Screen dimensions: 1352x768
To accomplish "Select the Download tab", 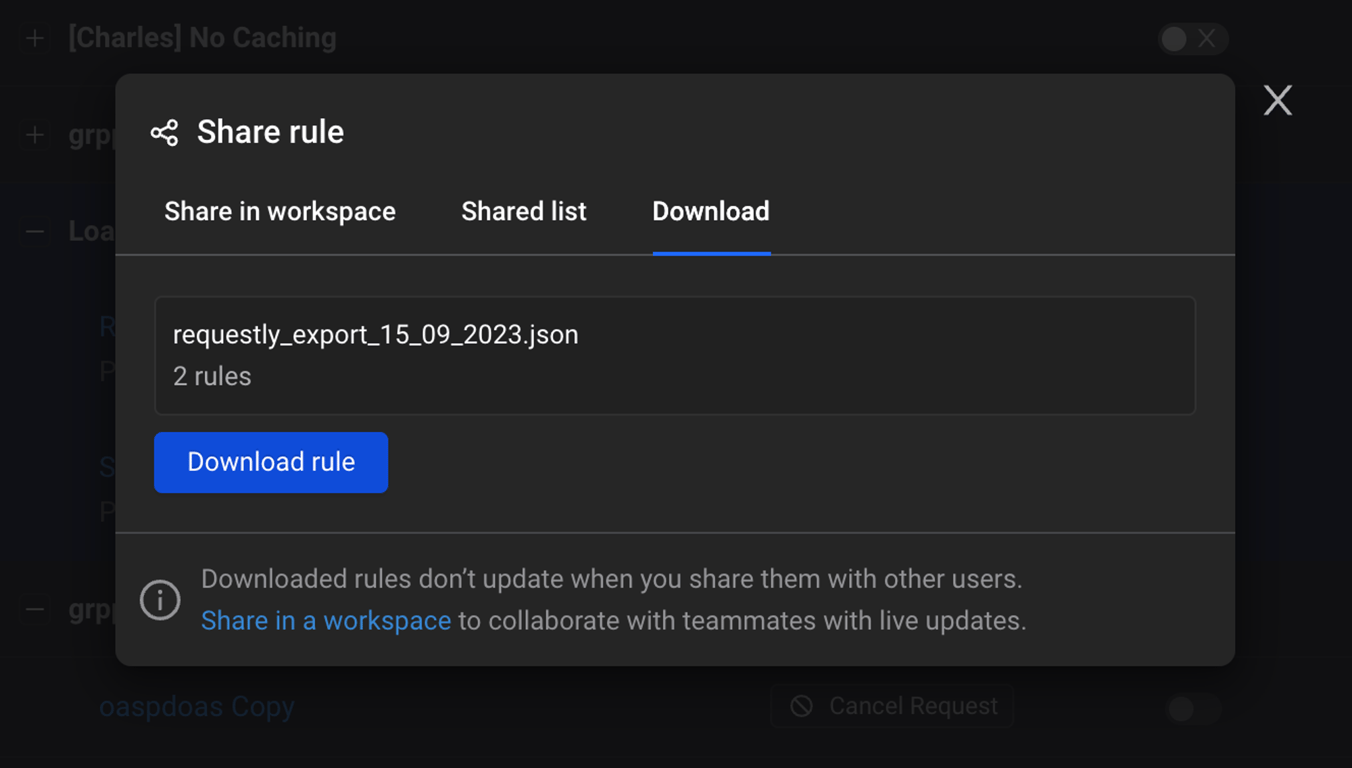I will (x=711, y=211).
